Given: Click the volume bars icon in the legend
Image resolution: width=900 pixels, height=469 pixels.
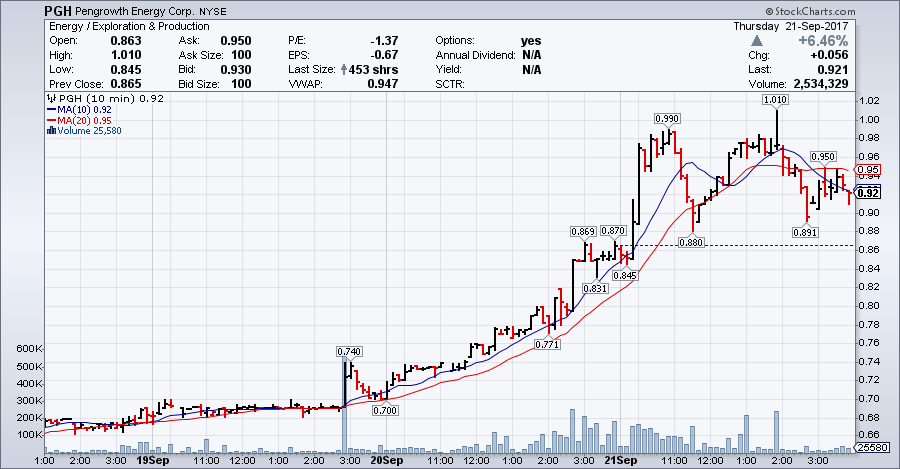Looking at the screenshot, I should coord(50,131).
